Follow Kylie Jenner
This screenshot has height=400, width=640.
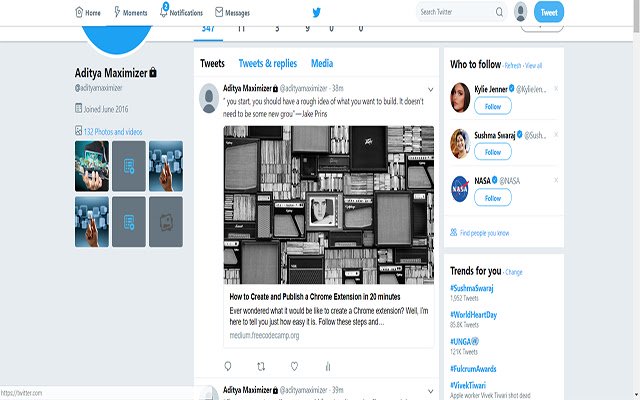coord(493,106)
